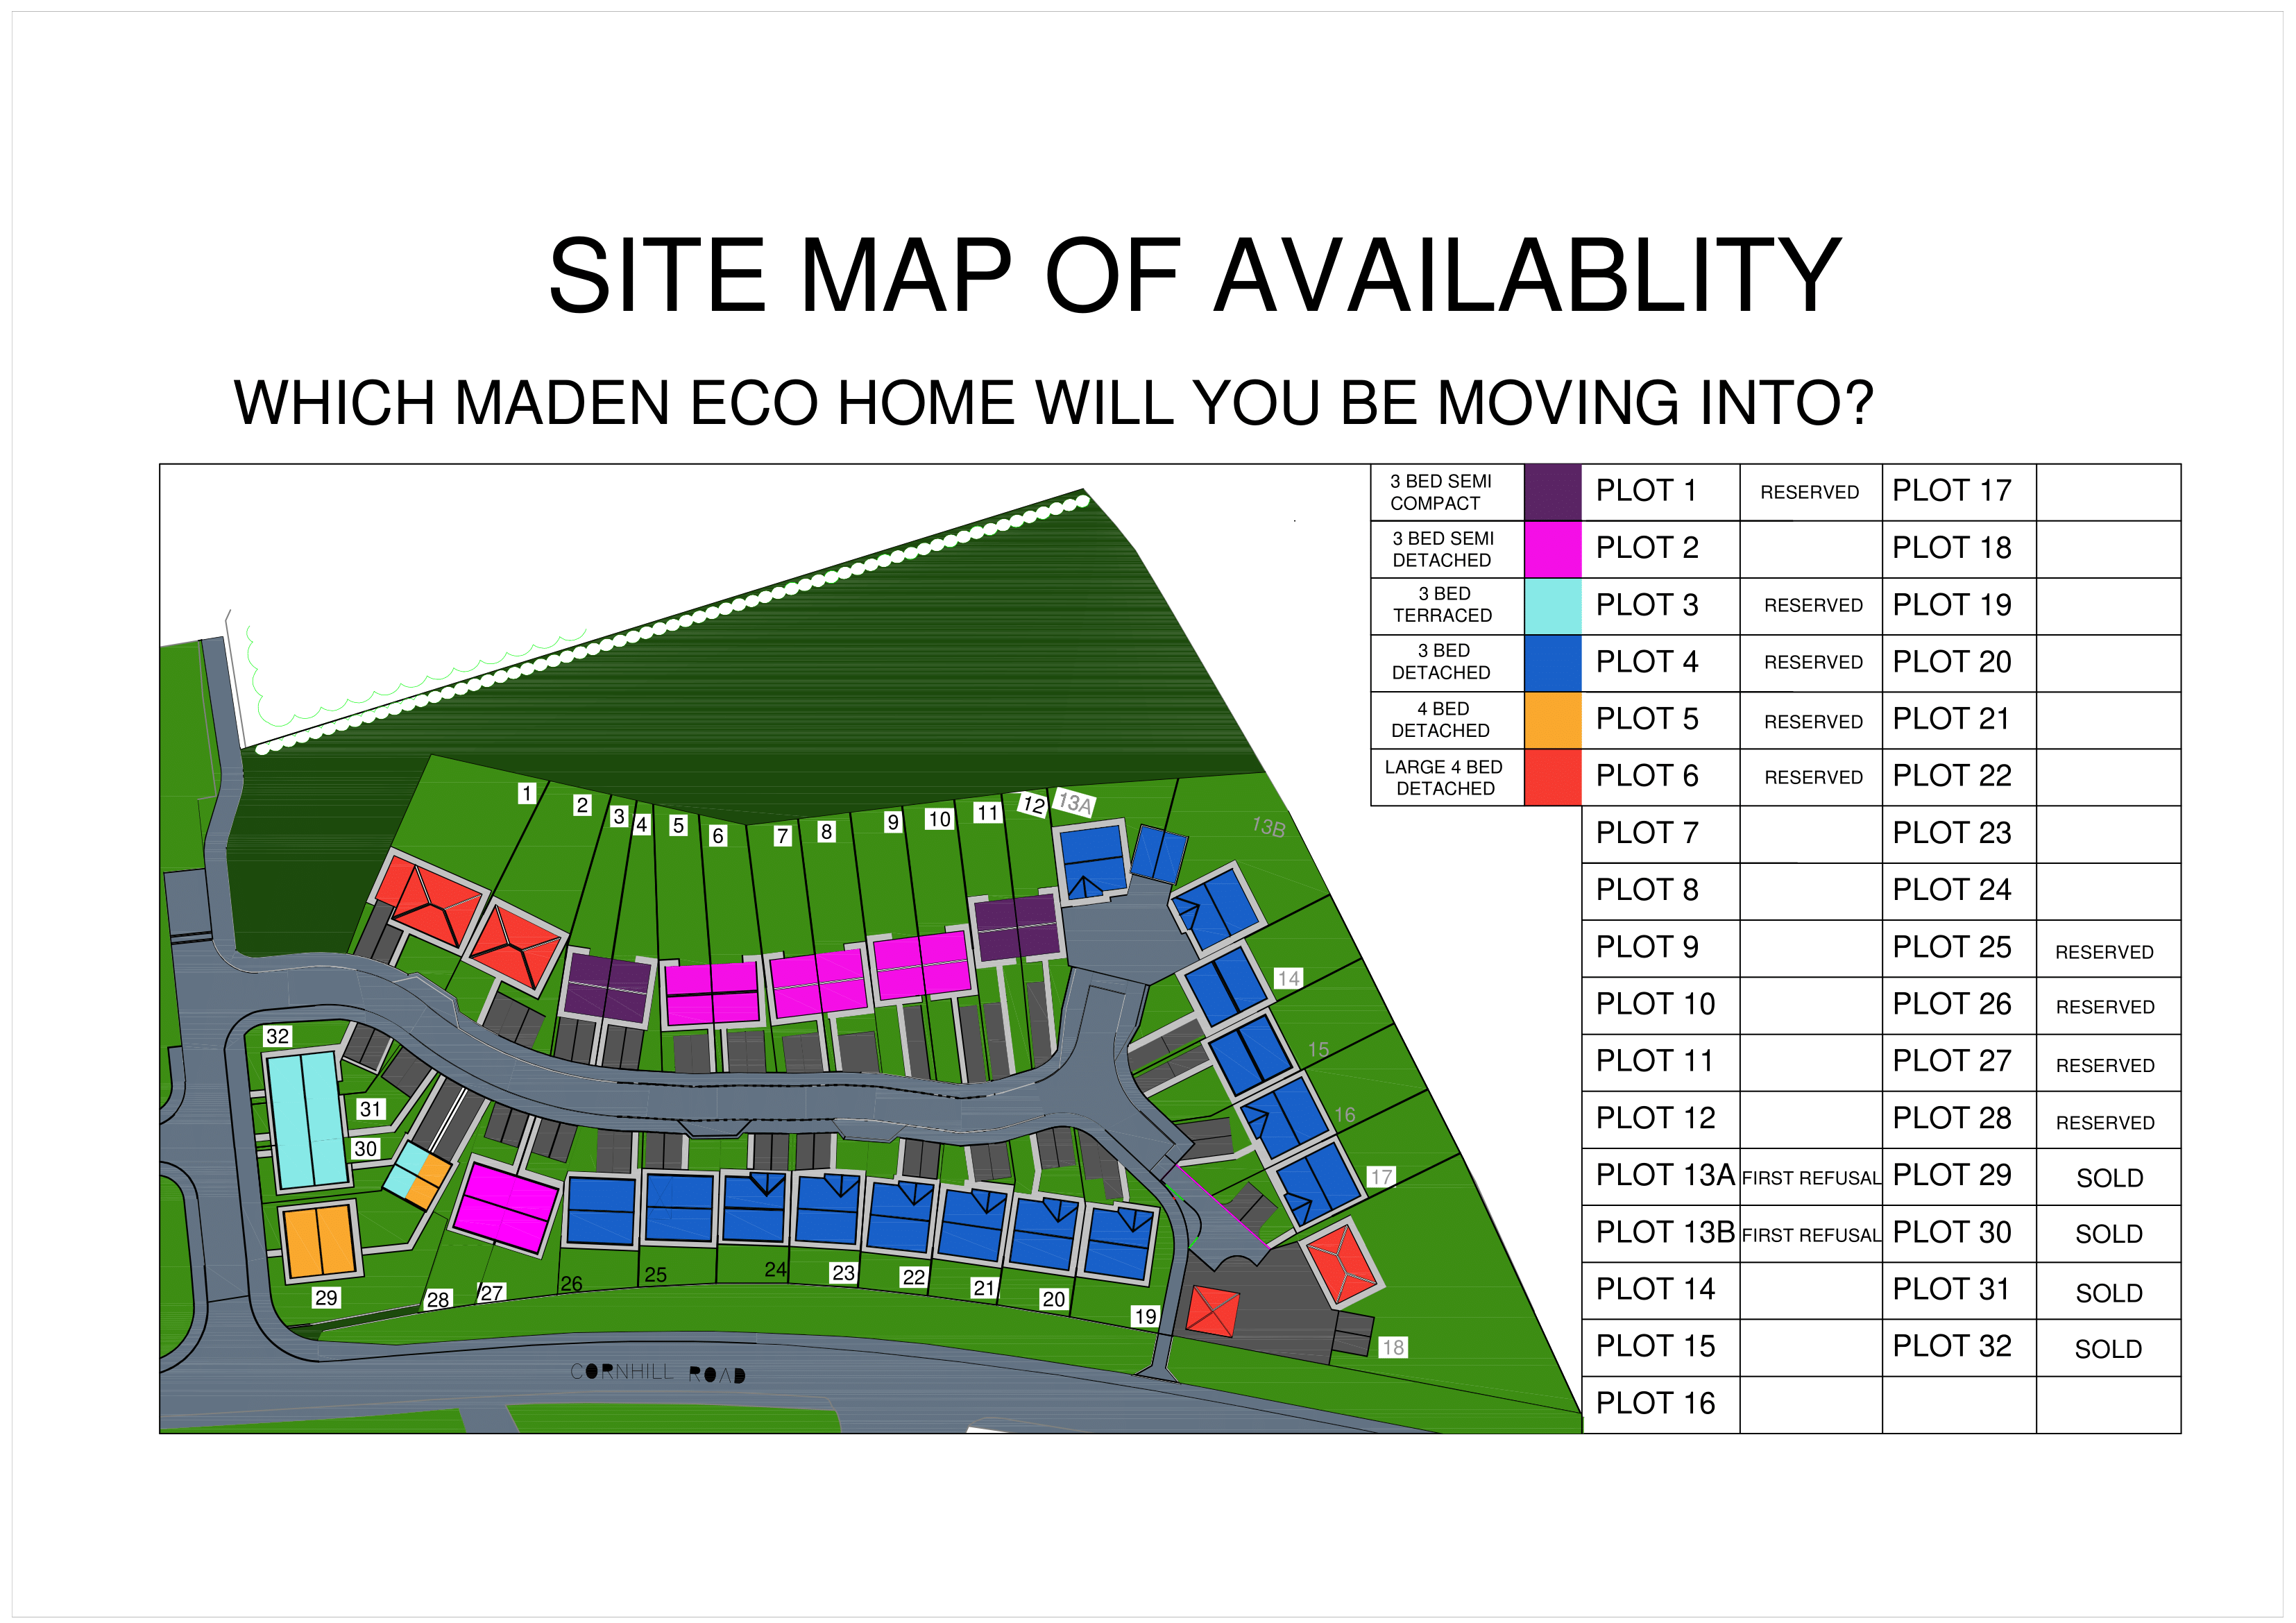Click SOLD status for Plot 32
The width and height of the screenshot is (2296, 1623).
(2108, 1349)
